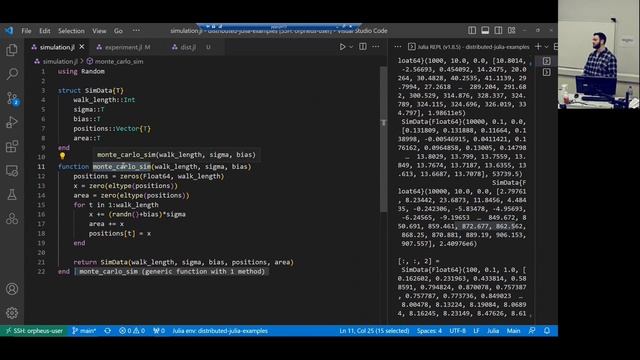Open the Accounts menu icon
This screenshot has height=360, width=640.
(x=12, y=289)
